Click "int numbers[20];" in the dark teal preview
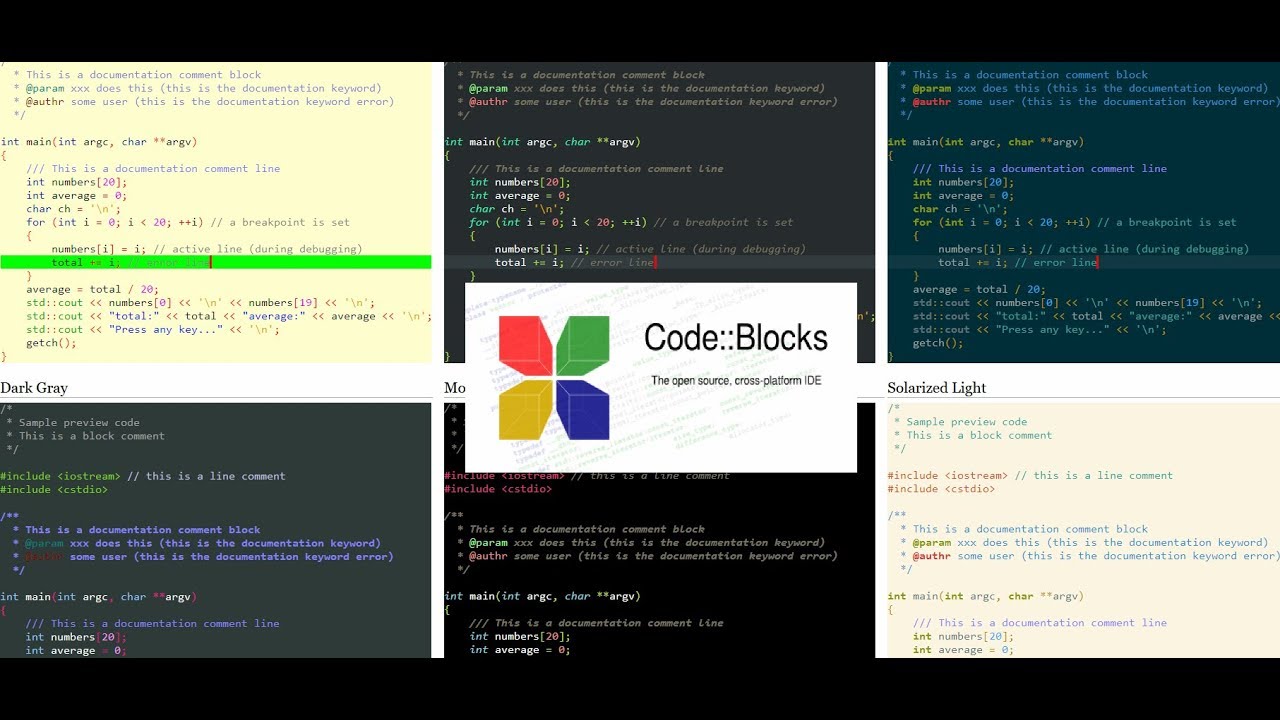 963,182
